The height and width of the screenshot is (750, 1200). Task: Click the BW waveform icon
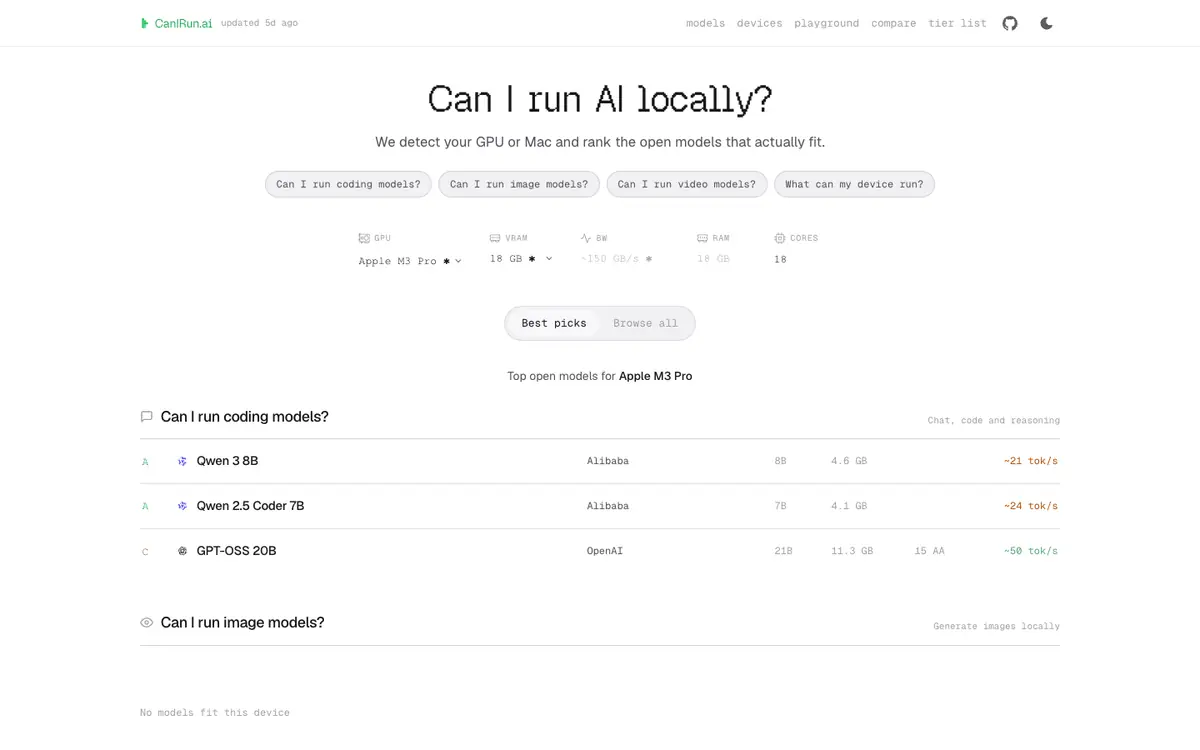tap(586, 238)
